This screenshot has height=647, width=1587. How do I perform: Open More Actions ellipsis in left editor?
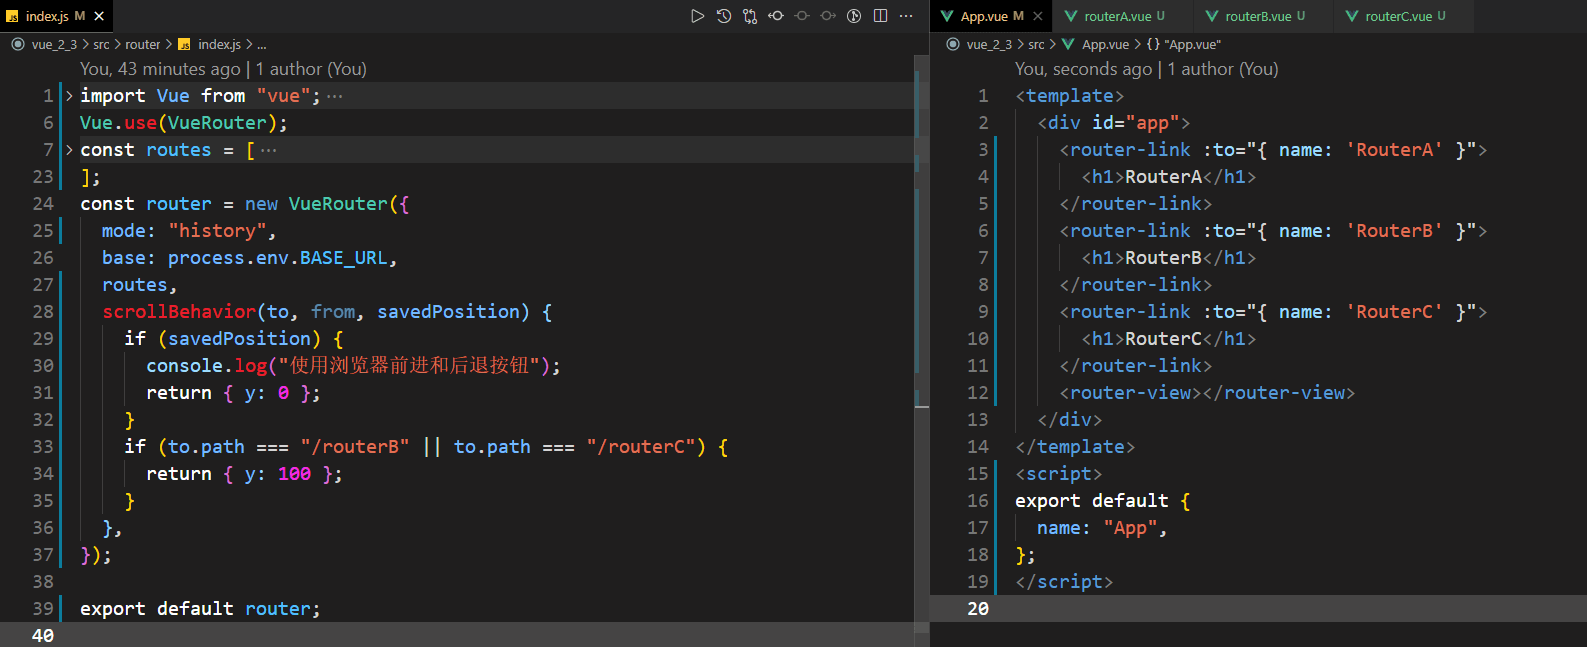click(906, 16)
